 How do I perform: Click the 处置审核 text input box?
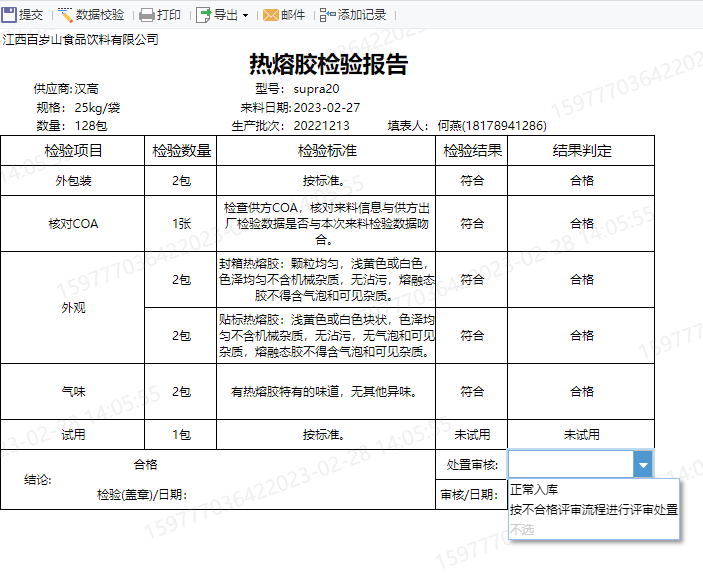point(570,464)
